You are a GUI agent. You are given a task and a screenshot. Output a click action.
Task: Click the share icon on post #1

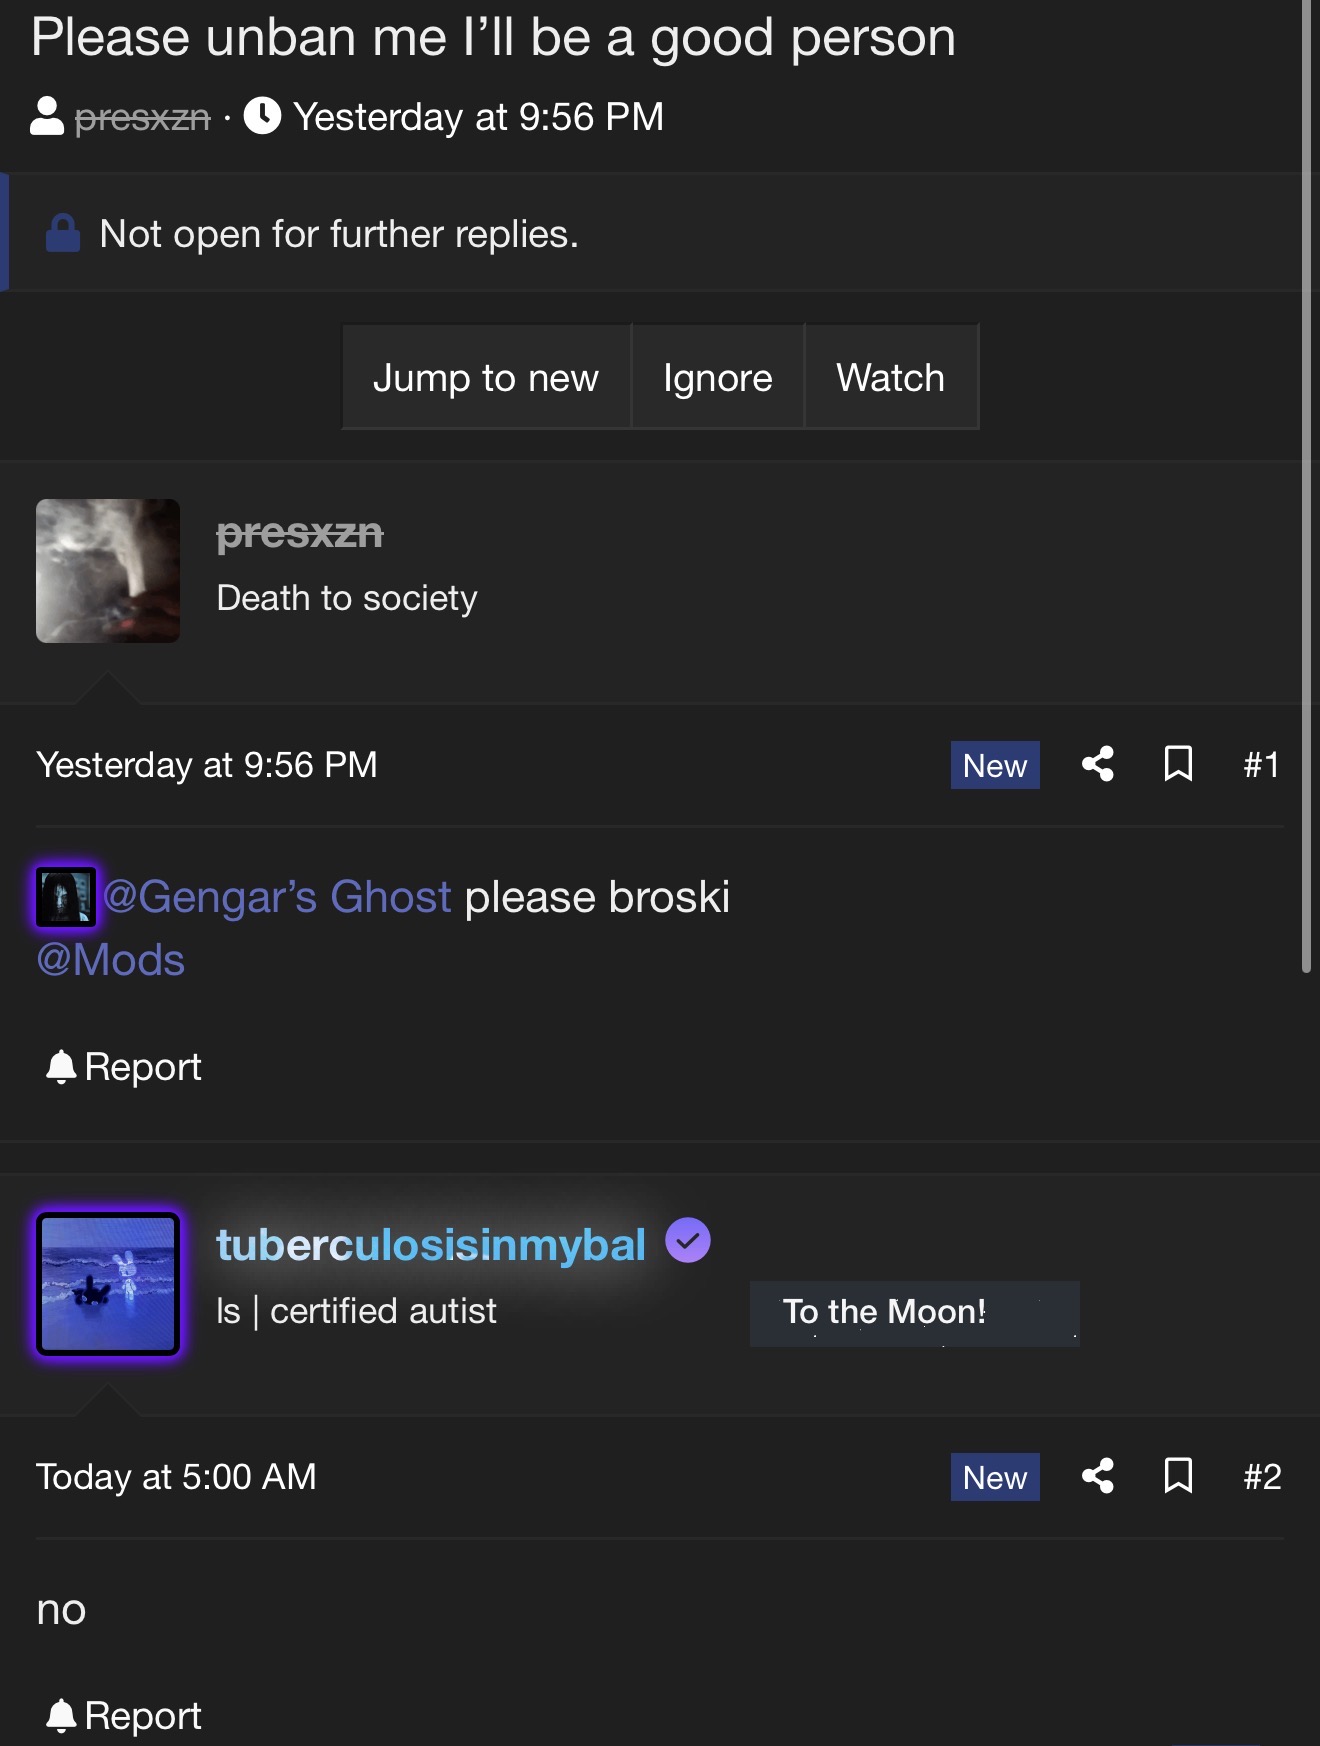[1097, 765]
